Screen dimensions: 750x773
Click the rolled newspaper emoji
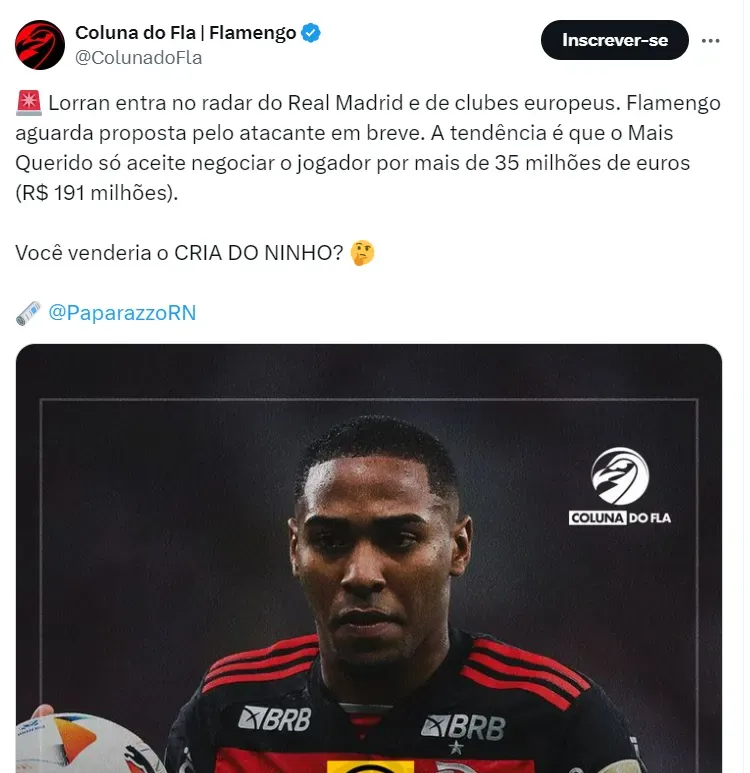[29, 313]
